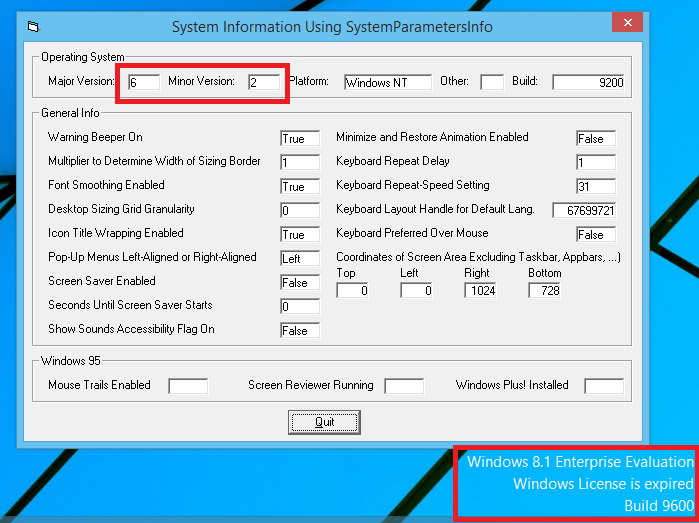
Task: Click the 'Keyboard Preferred Over Mouse' label
Action: pos(412,233)
